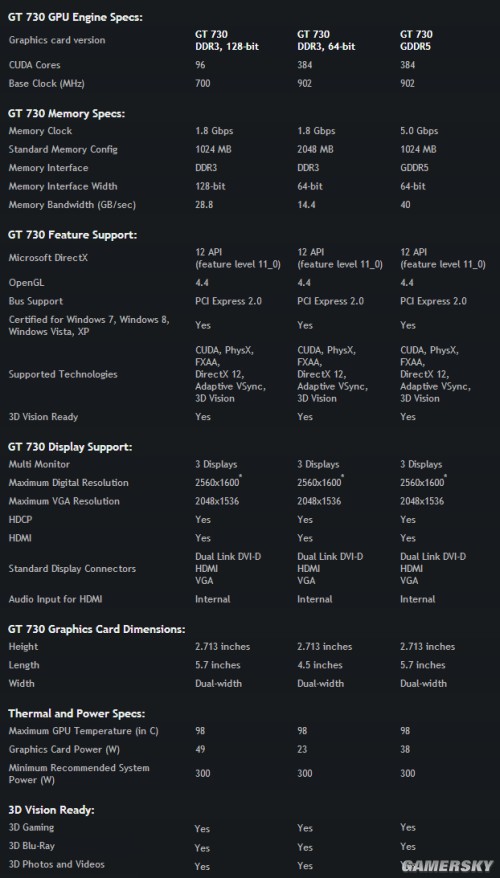This screenshot has width=500, height=878.
Task: Click the CUDA Cores row label
Action: coord(35,65)
